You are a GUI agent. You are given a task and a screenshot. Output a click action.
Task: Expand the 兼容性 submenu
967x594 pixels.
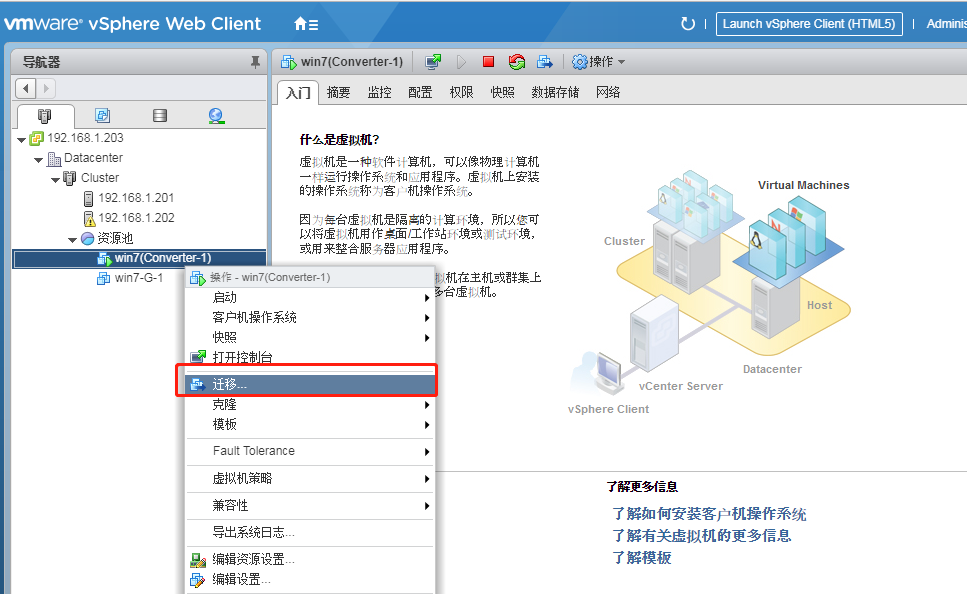(x=427, y=506)
